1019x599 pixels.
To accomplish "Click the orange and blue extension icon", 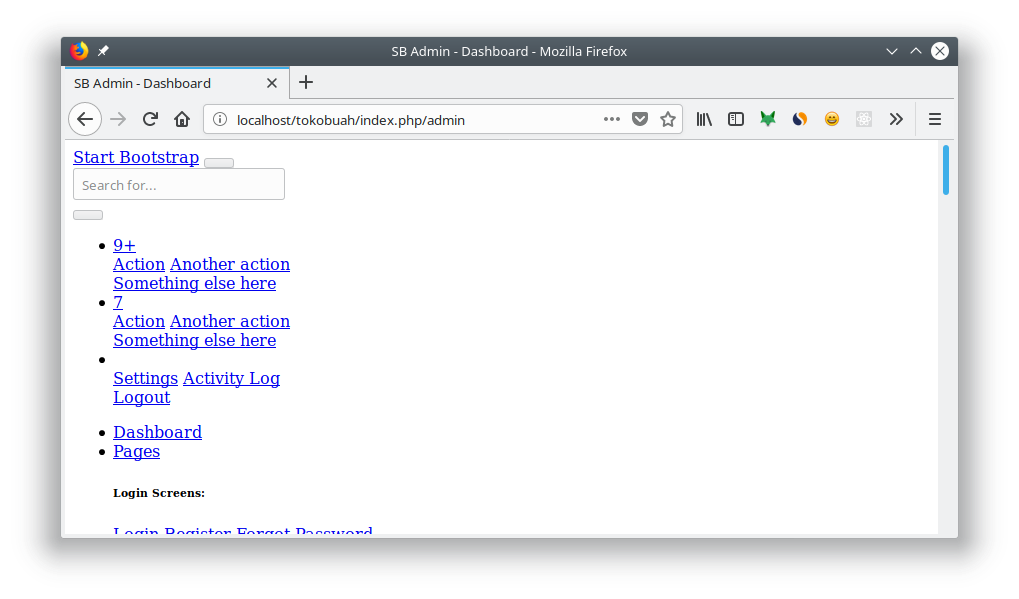I will click(x=799, y=119).
